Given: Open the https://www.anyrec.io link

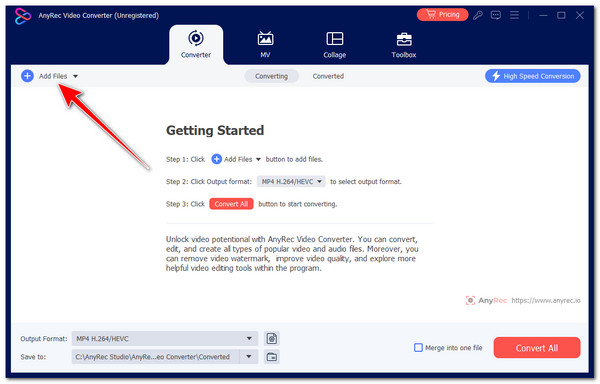Looking at the screenshot, I should pos(546,300).
